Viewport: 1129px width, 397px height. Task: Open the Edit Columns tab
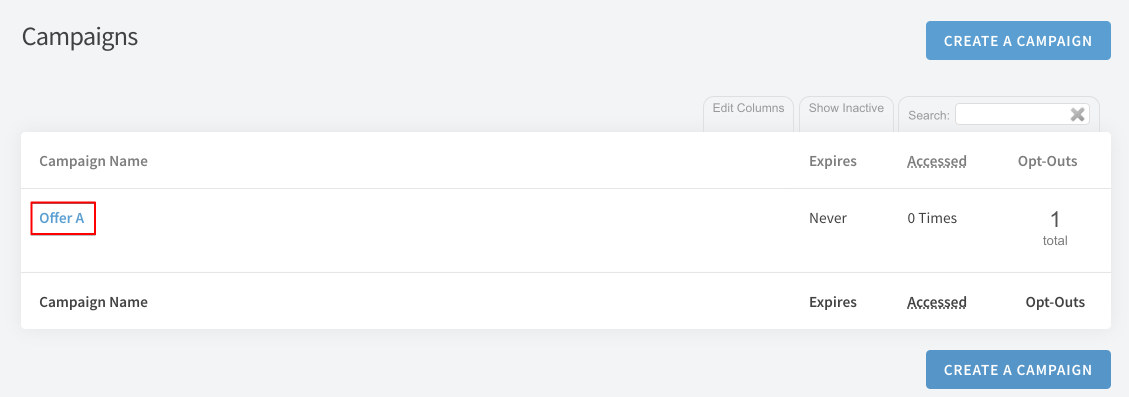pos(748,108)
